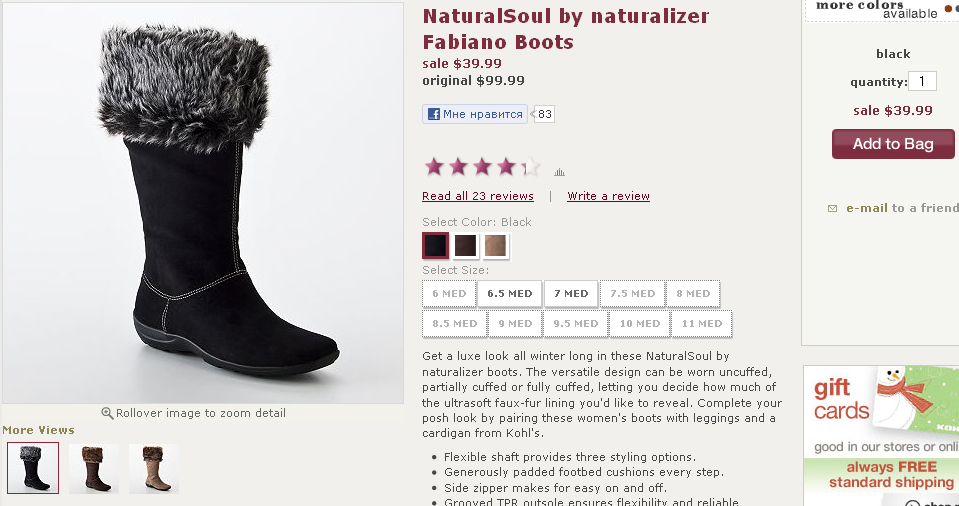Image resolution: width=959 pixels, height=506 pixels.
Task: Select size 6.5 MED
Action: (x=509, y=294)
